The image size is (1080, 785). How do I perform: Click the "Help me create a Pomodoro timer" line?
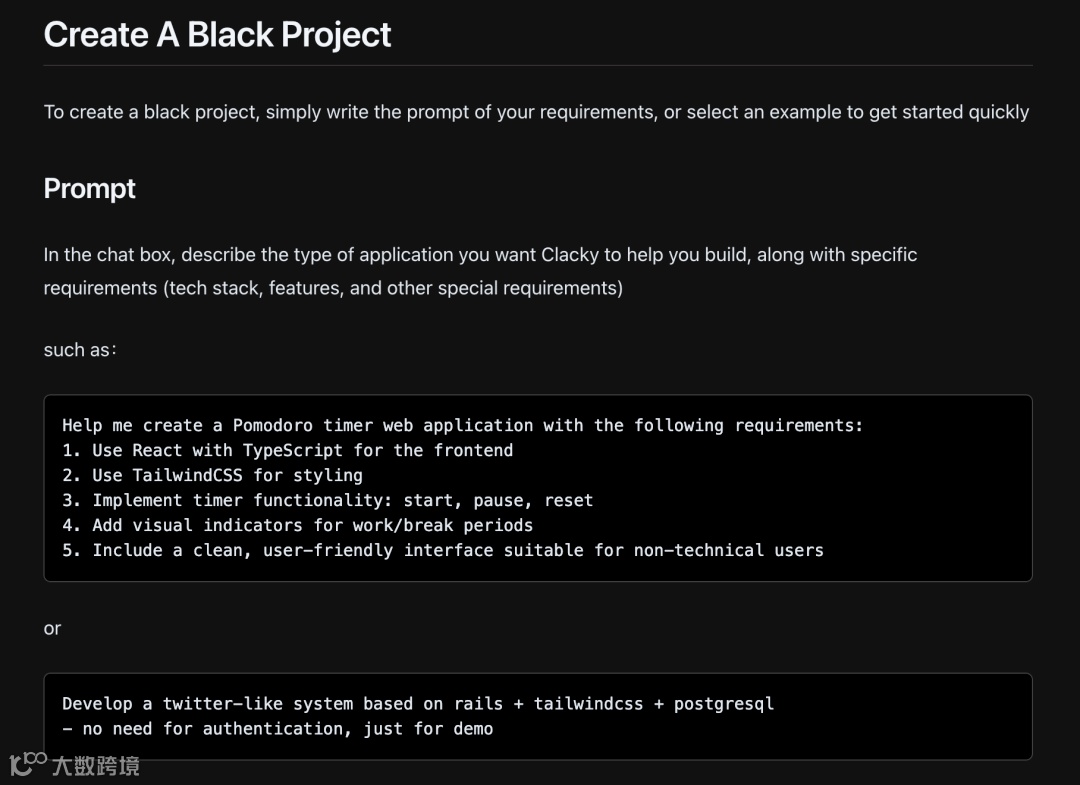tap(462, 425)
